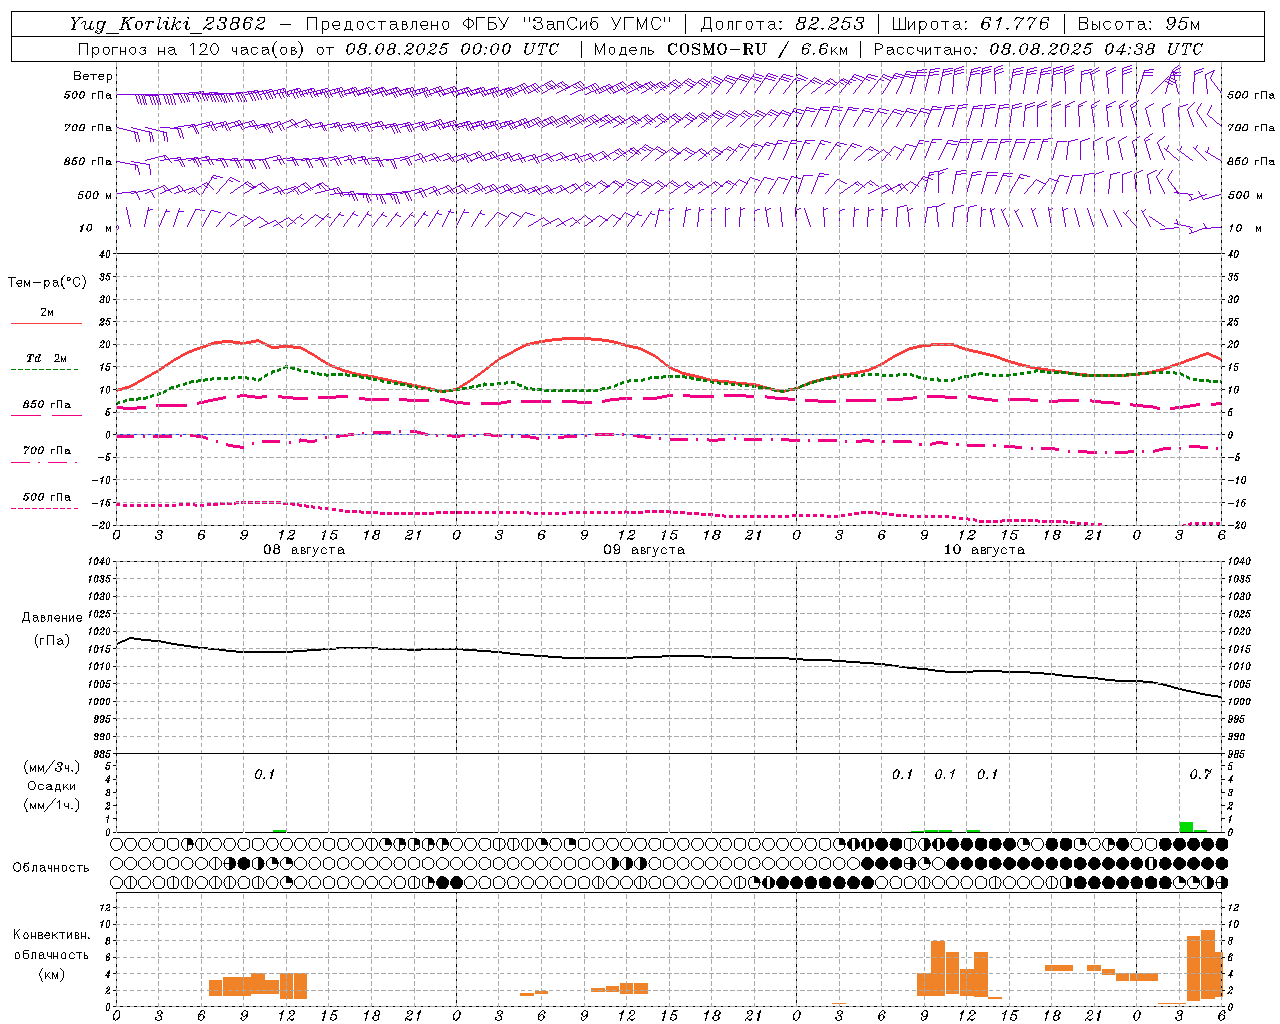Select the 'Предоставлено ФГБУ "ЗапСиб УГМС"' header text

[x=489, y=24]
